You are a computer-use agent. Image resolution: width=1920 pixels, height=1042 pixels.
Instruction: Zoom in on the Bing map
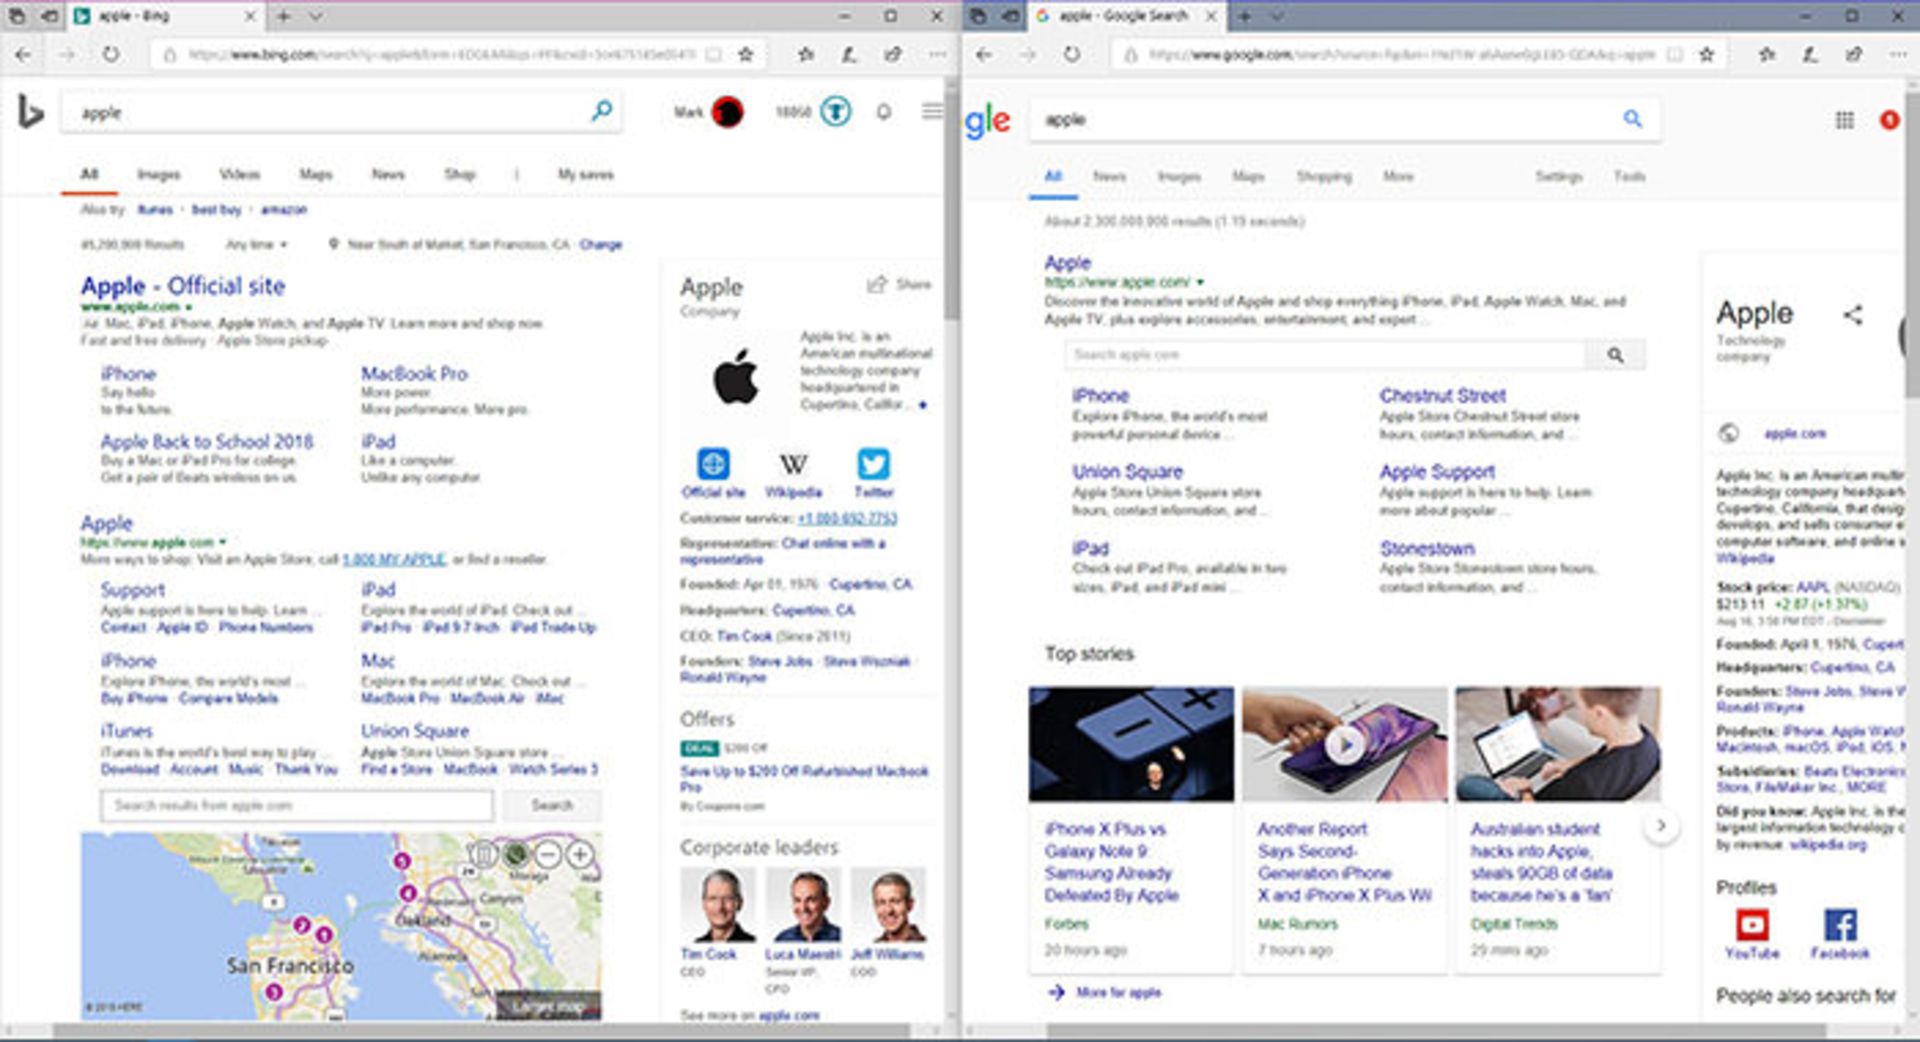580,854
